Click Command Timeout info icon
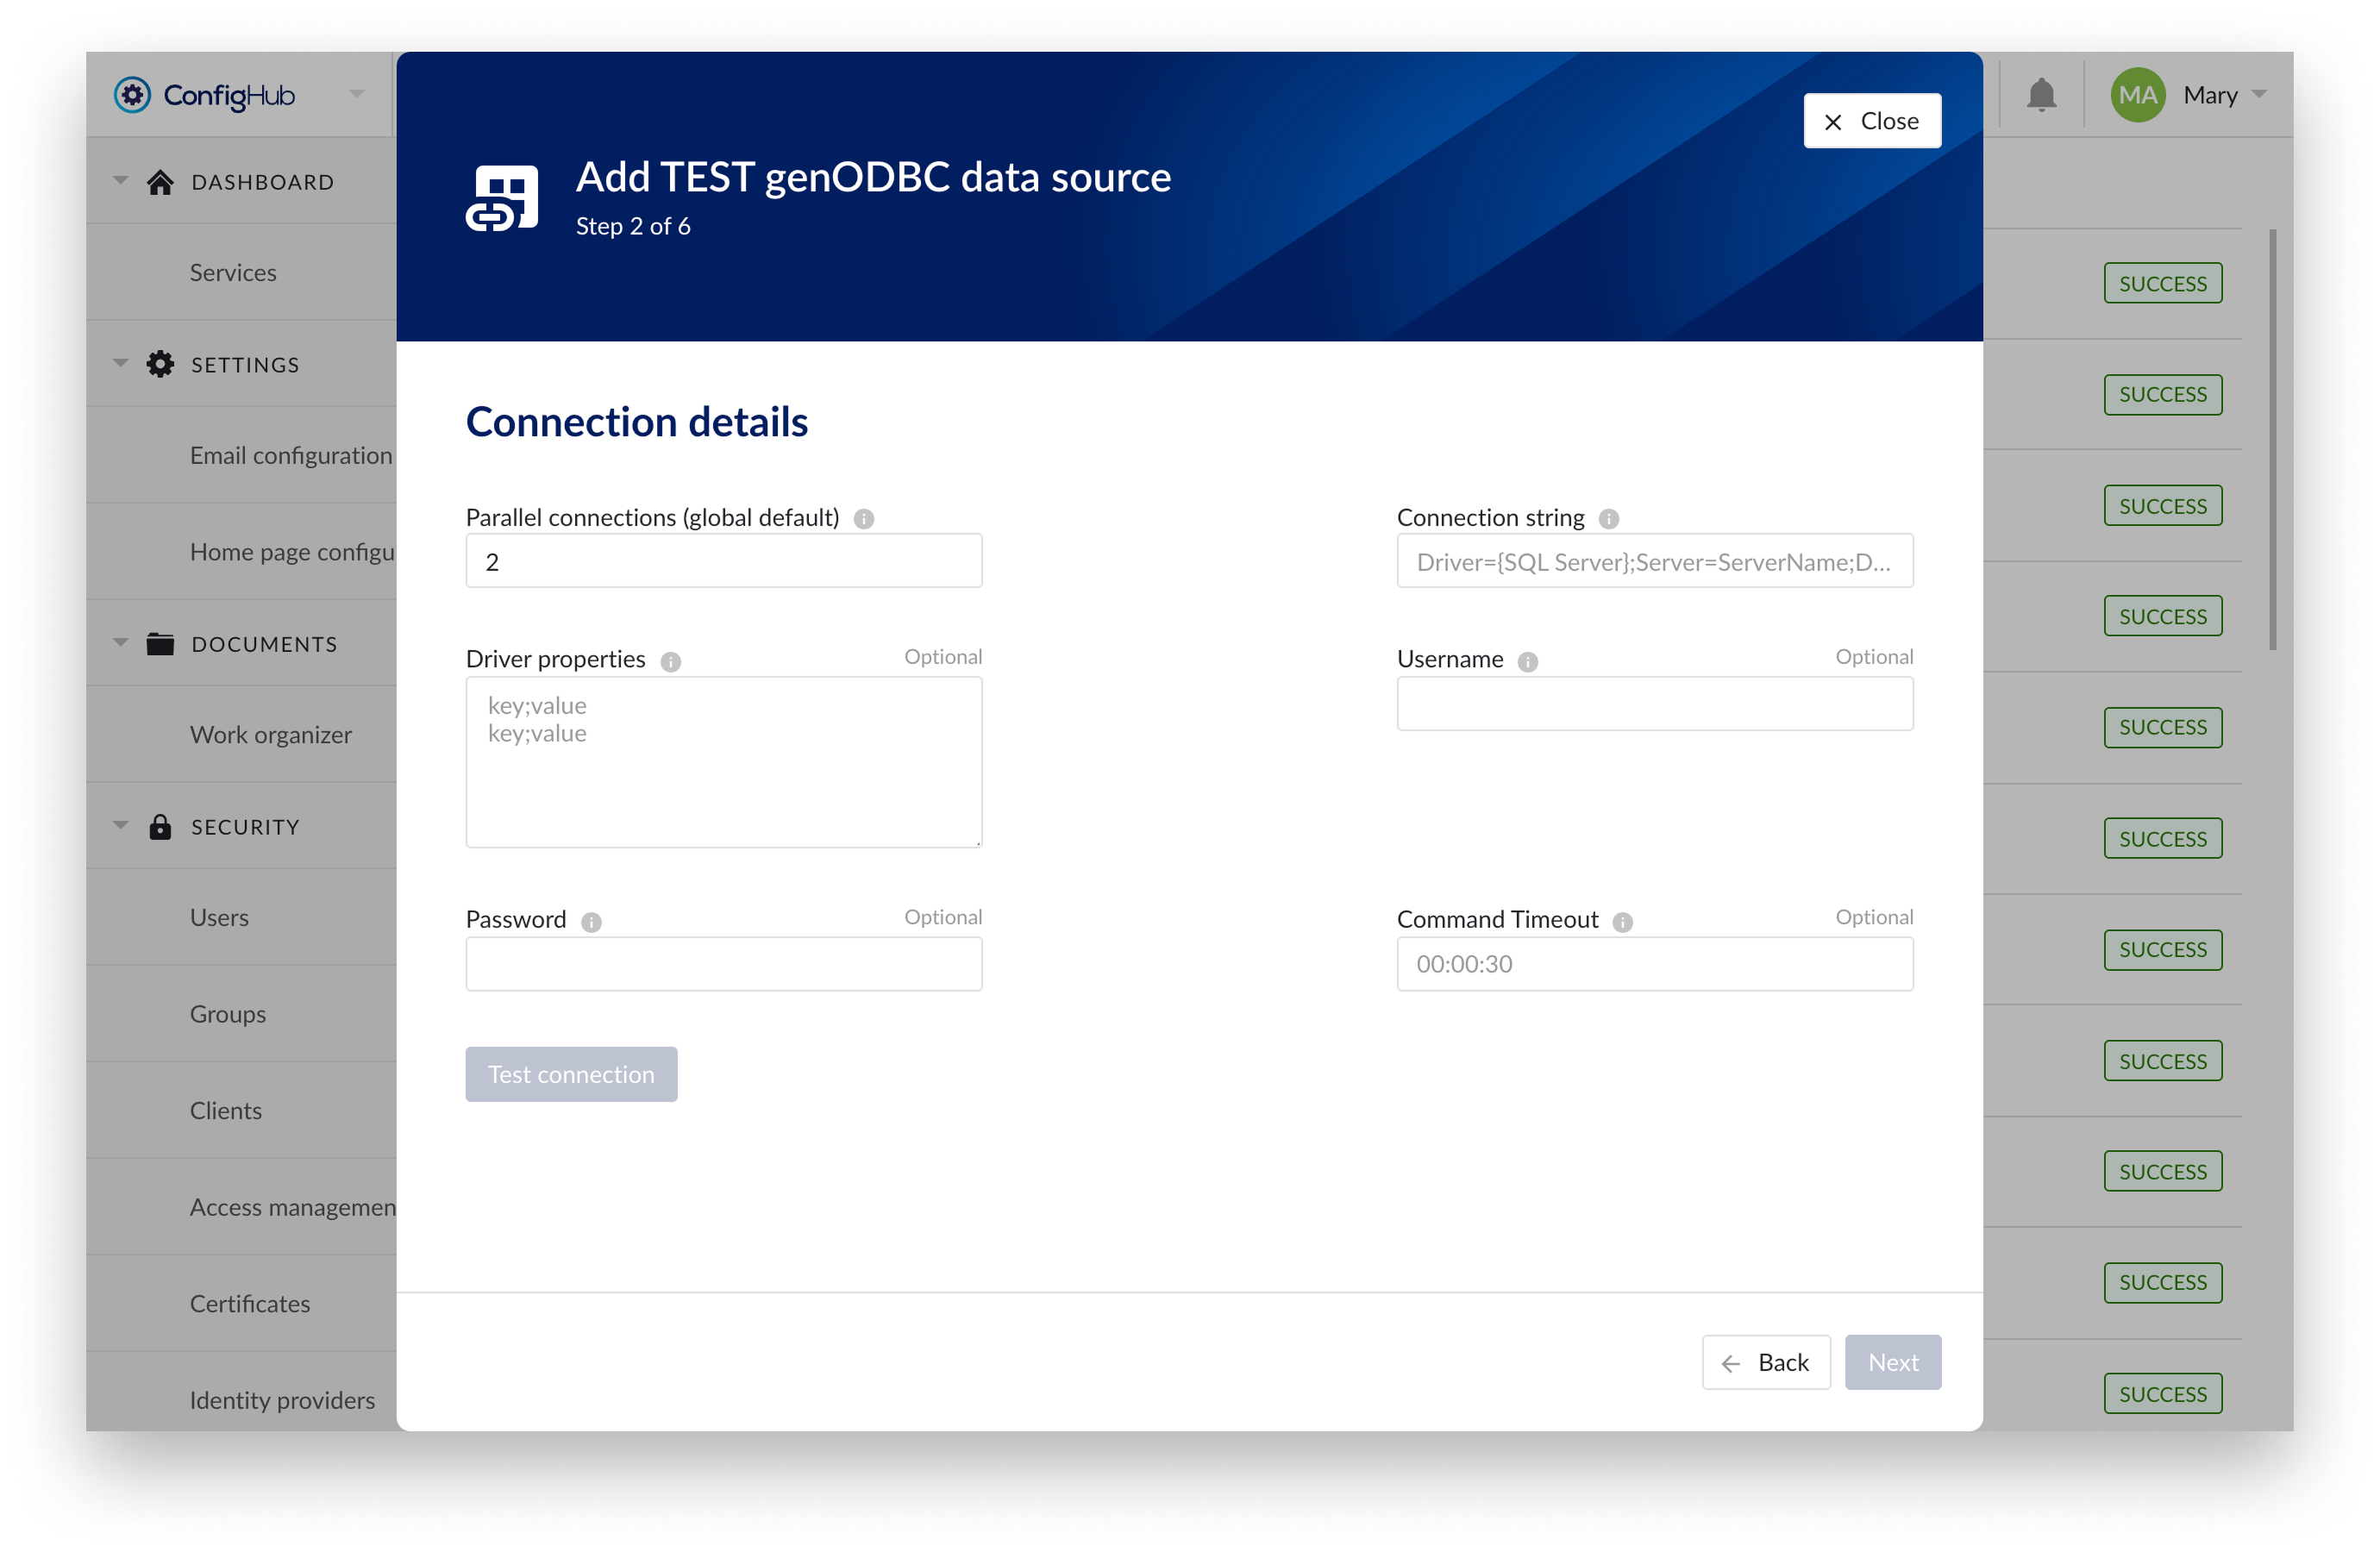 [x=1622, y=922]
